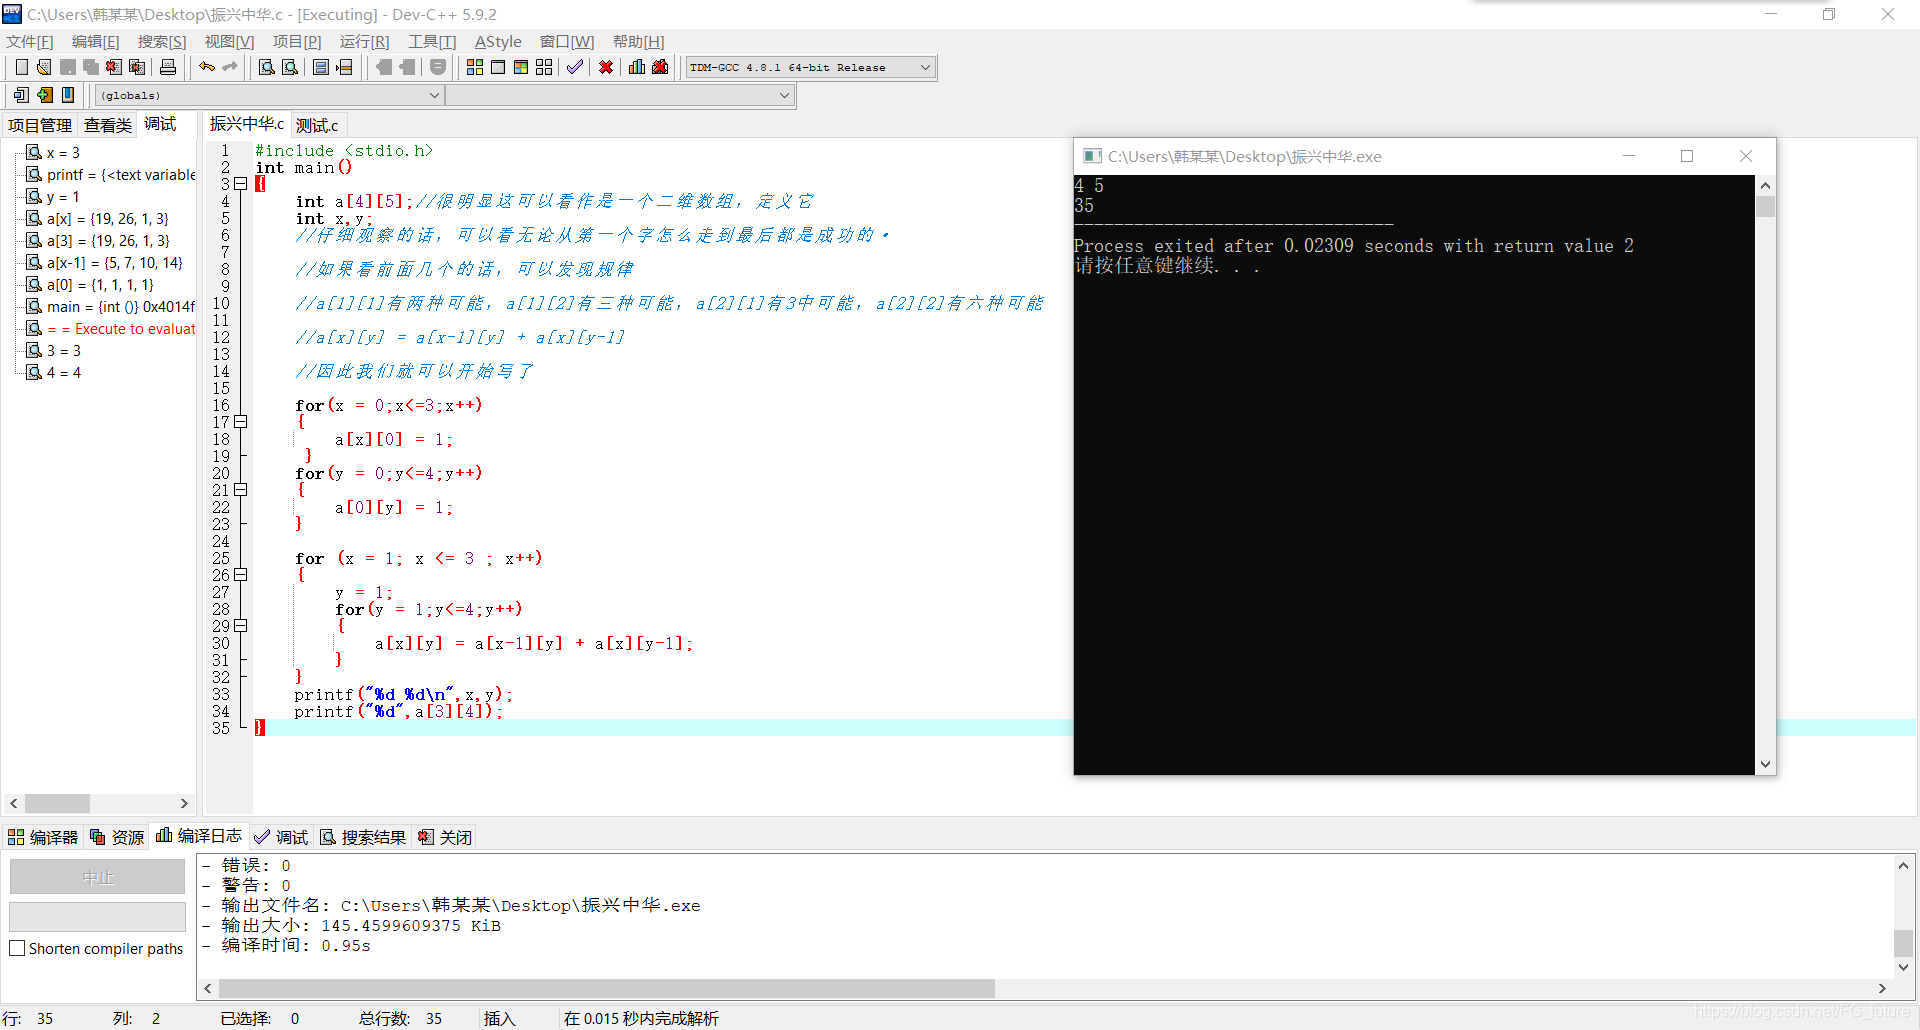Click console window scrollbar down arrow
The width and height of the screenshot is (1920, 1030).
pyautogui.click(x=1766, y=764)
